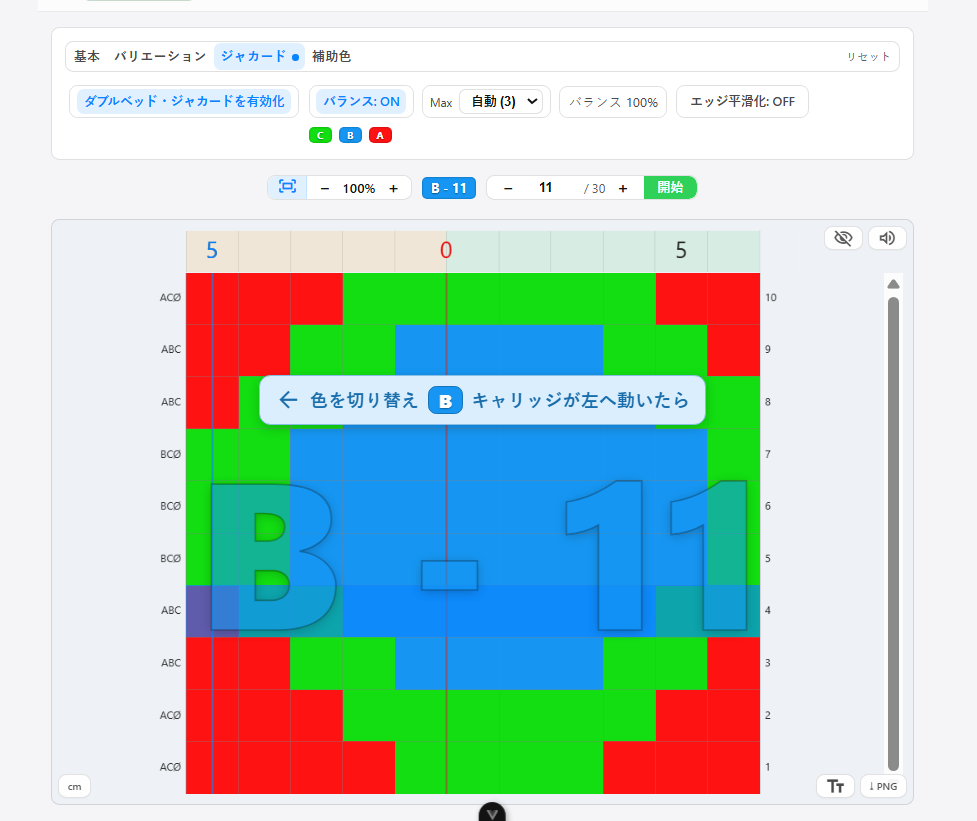The image size is (977, 821).
Task: Click the zoom out minus button
Action: coord(325,188)
